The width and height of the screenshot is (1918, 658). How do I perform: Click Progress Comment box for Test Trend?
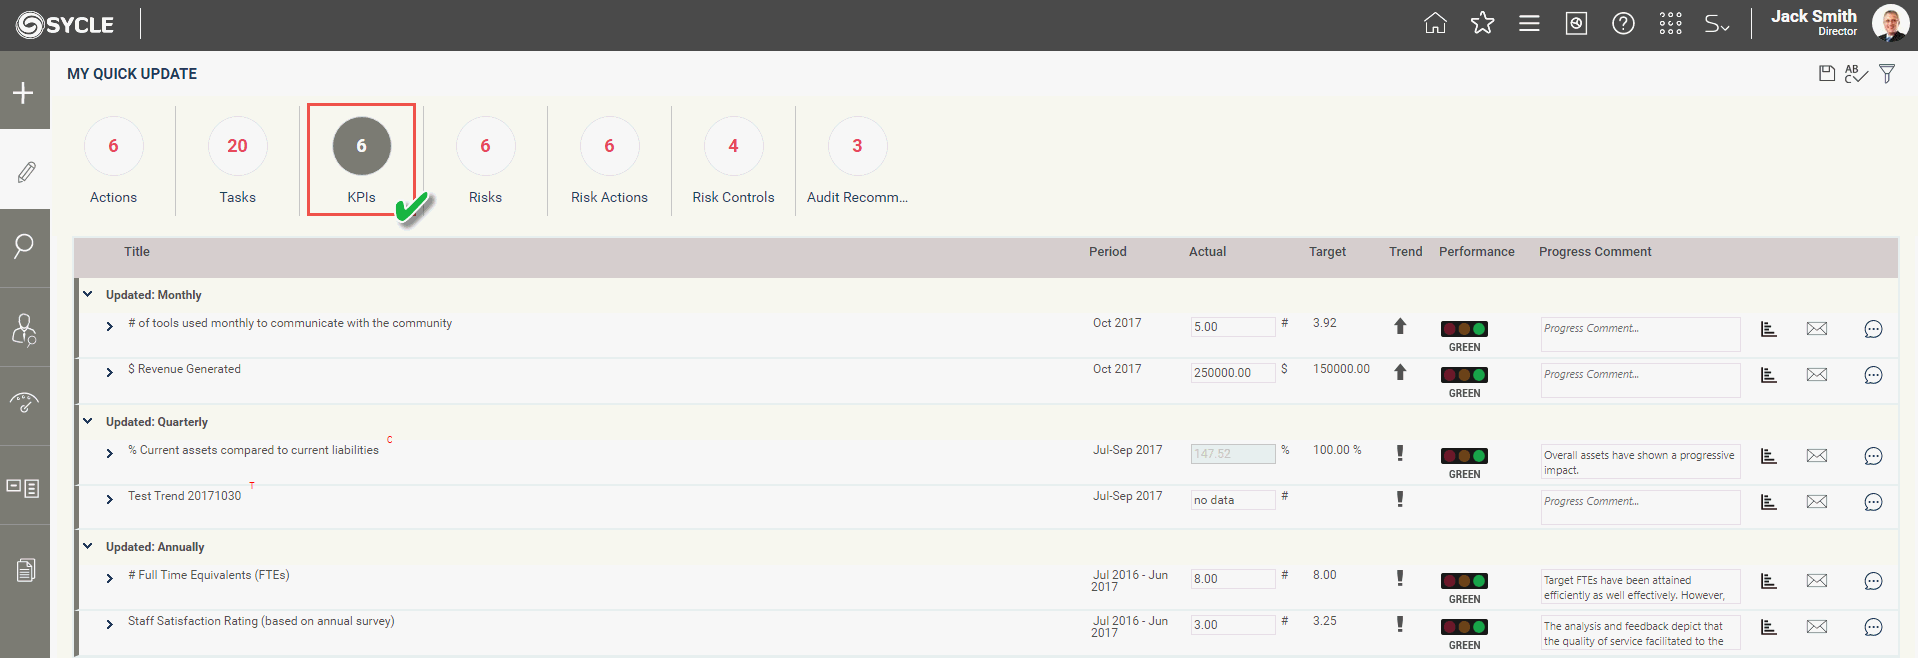1640,507
